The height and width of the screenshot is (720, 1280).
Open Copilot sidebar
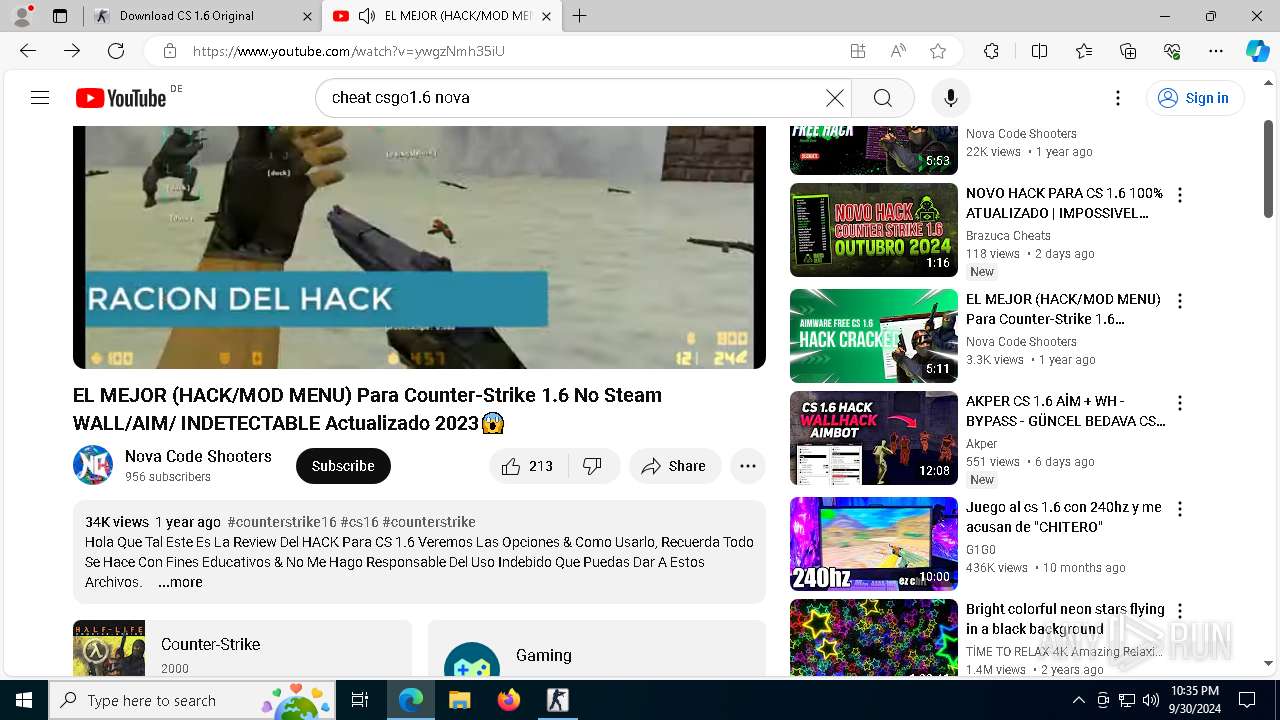[x=1258, y=51]
